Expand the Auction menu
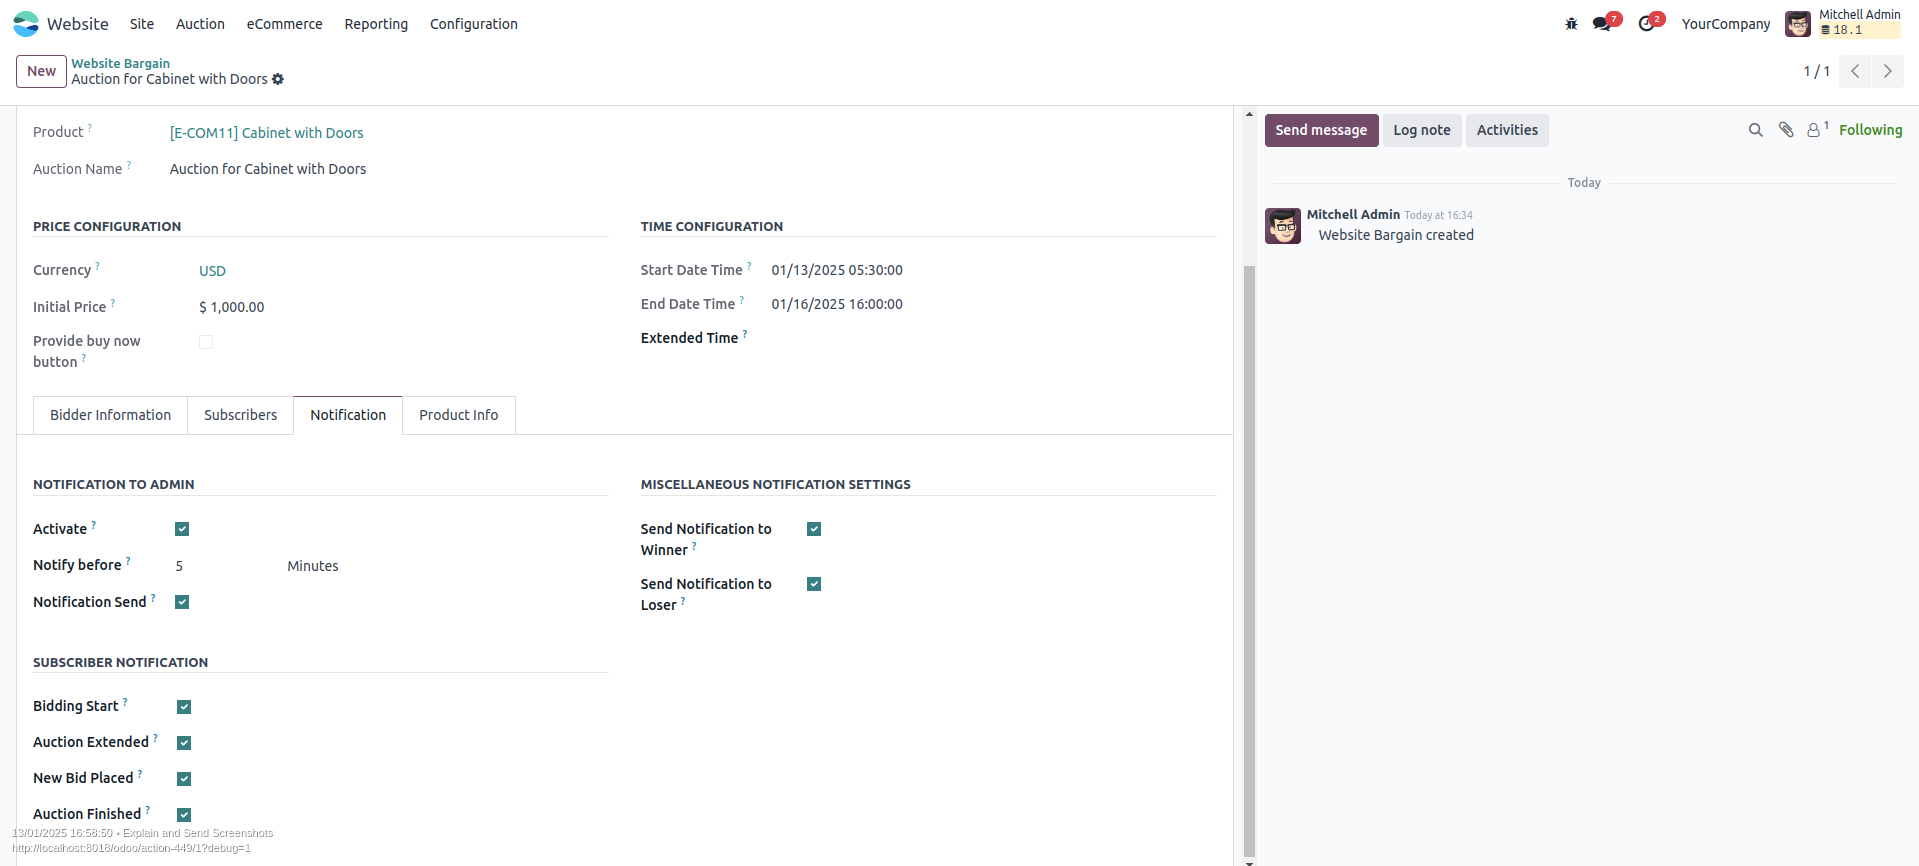This screenshot has height=866, width=1919. point(200,24)
